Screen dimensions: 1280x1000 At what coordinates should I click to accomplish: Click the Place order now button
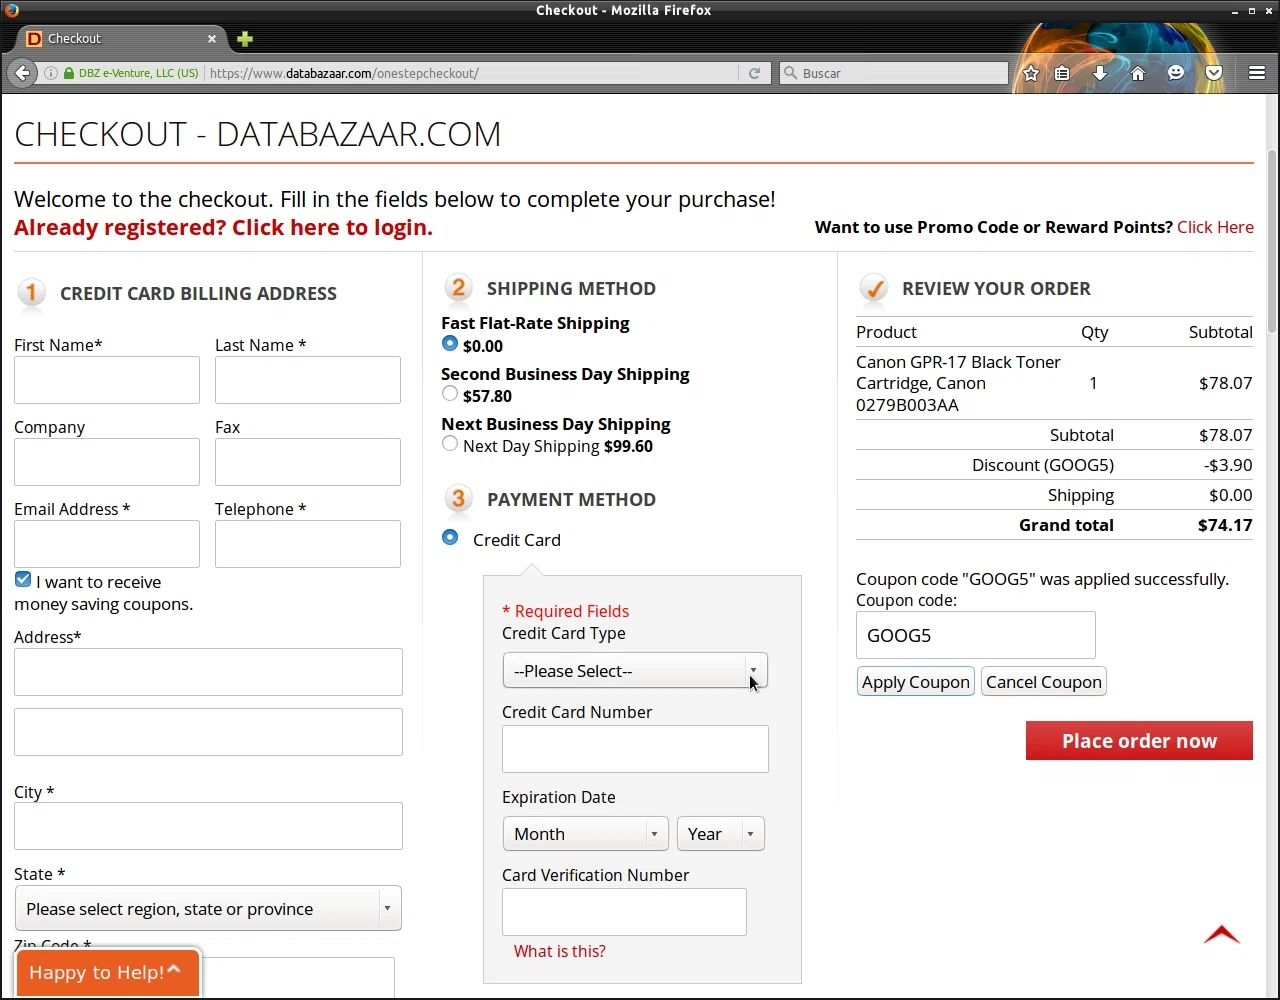(1139, 741)
